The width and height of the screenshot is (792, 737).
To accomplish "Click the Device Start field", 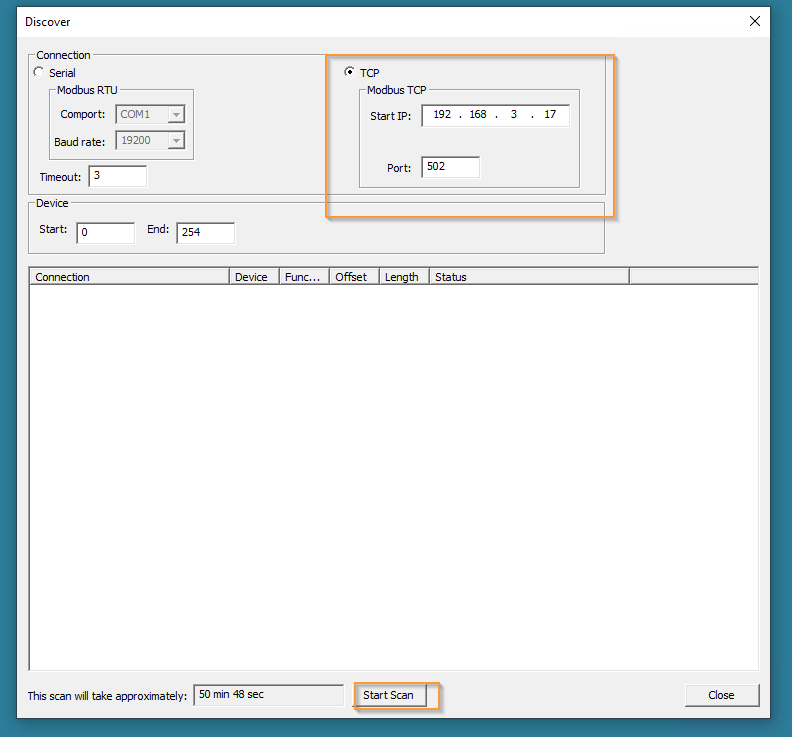I will [x=106, y=232].
